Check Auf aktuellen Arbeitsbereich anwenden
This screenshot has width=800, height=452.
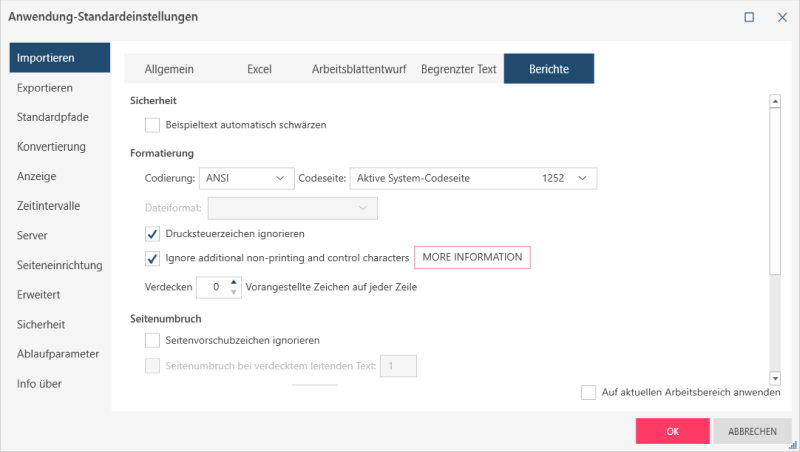(x=588, y=392)
